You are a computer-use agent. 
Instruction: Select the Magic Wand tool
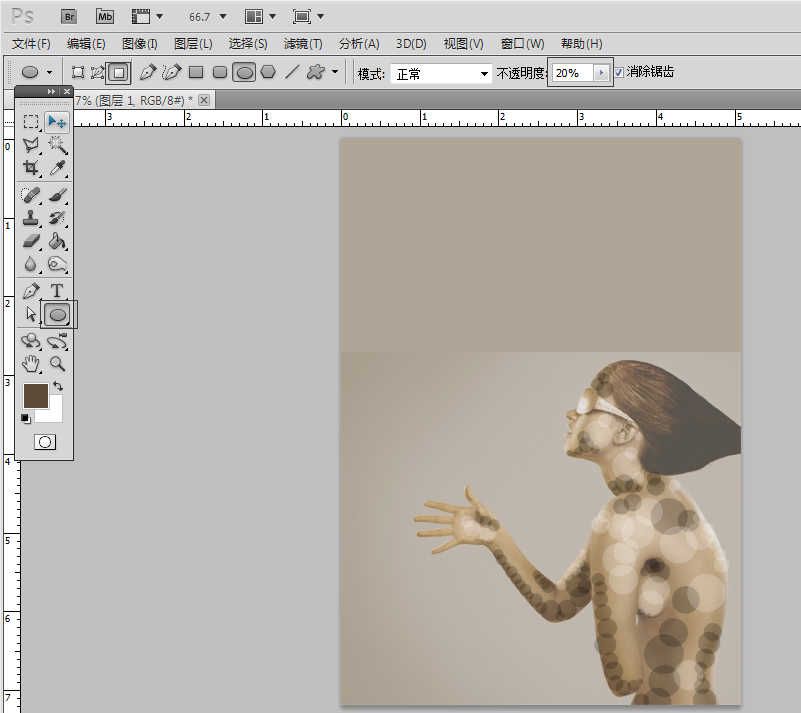[x=57, y=145]
